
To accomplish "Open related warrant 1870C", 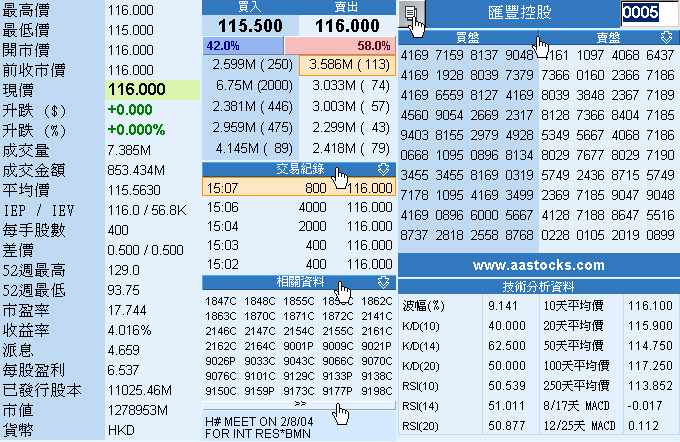I will 259,316.
